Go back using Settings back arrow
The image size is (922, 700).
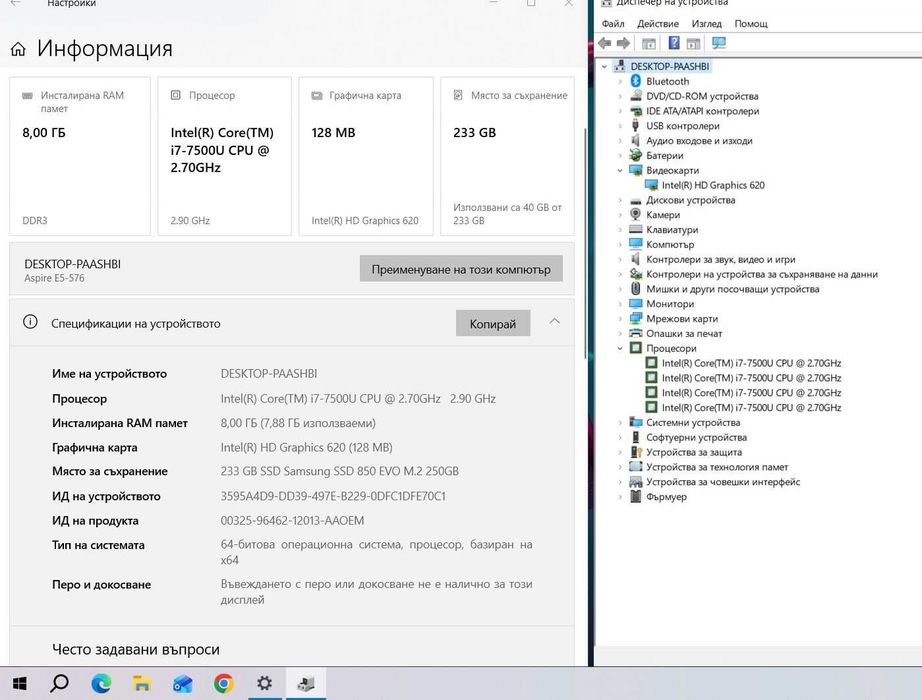pos(16,3)
